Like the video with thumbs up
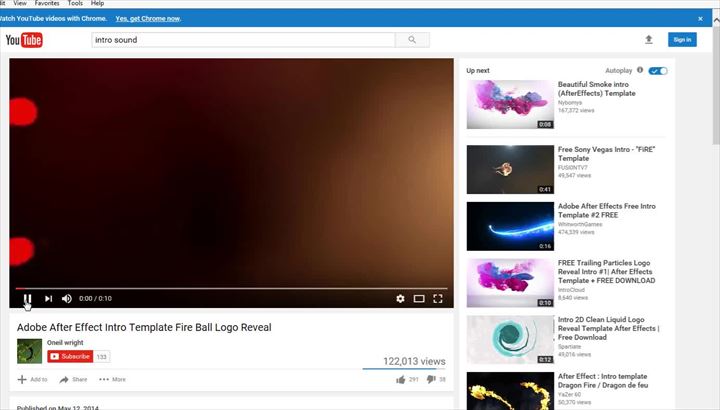The width and height of the screenshot is (720, 410). click(x=401, y=379)
